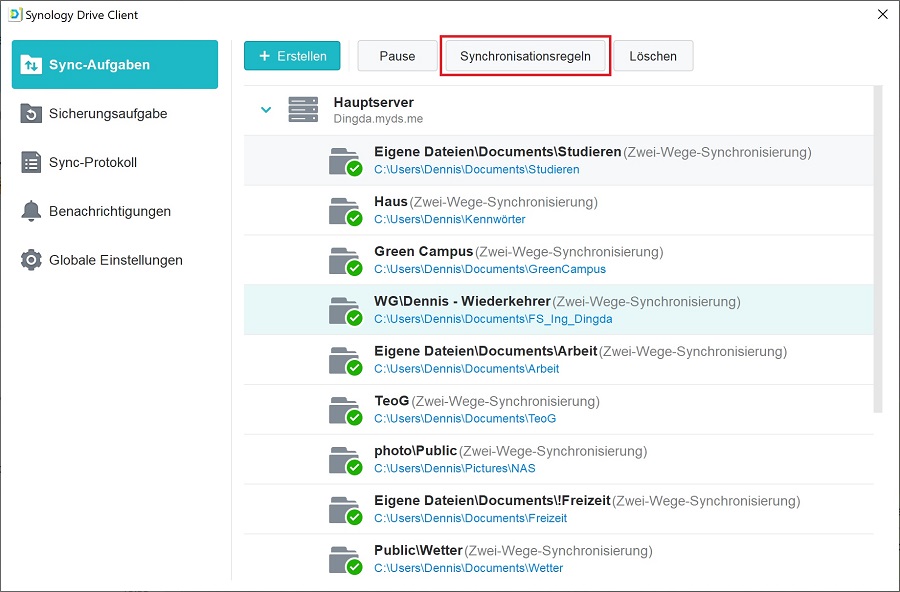This screenshot has width=900, height=592.
Task: Click the Sync-Protokoll log icon
Action: (31, 162)
